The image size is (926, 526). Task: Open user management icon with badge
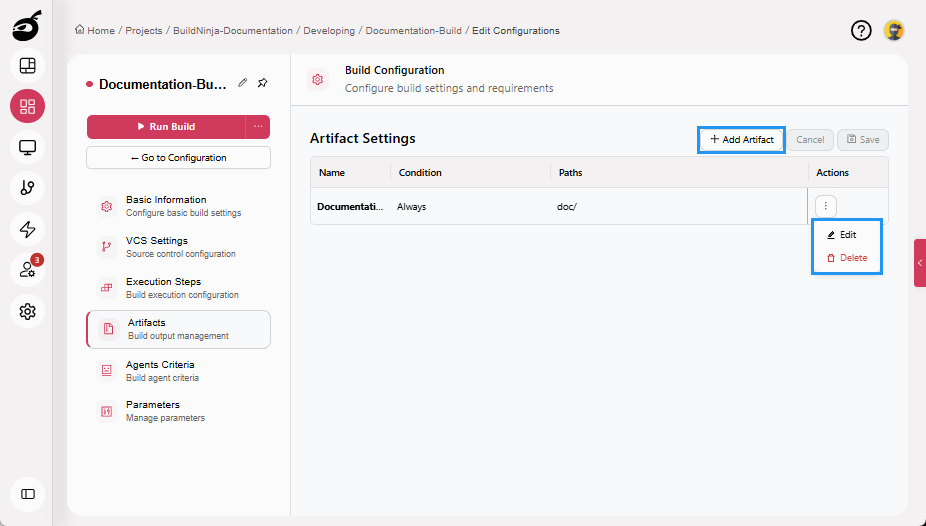click(27, 270)
